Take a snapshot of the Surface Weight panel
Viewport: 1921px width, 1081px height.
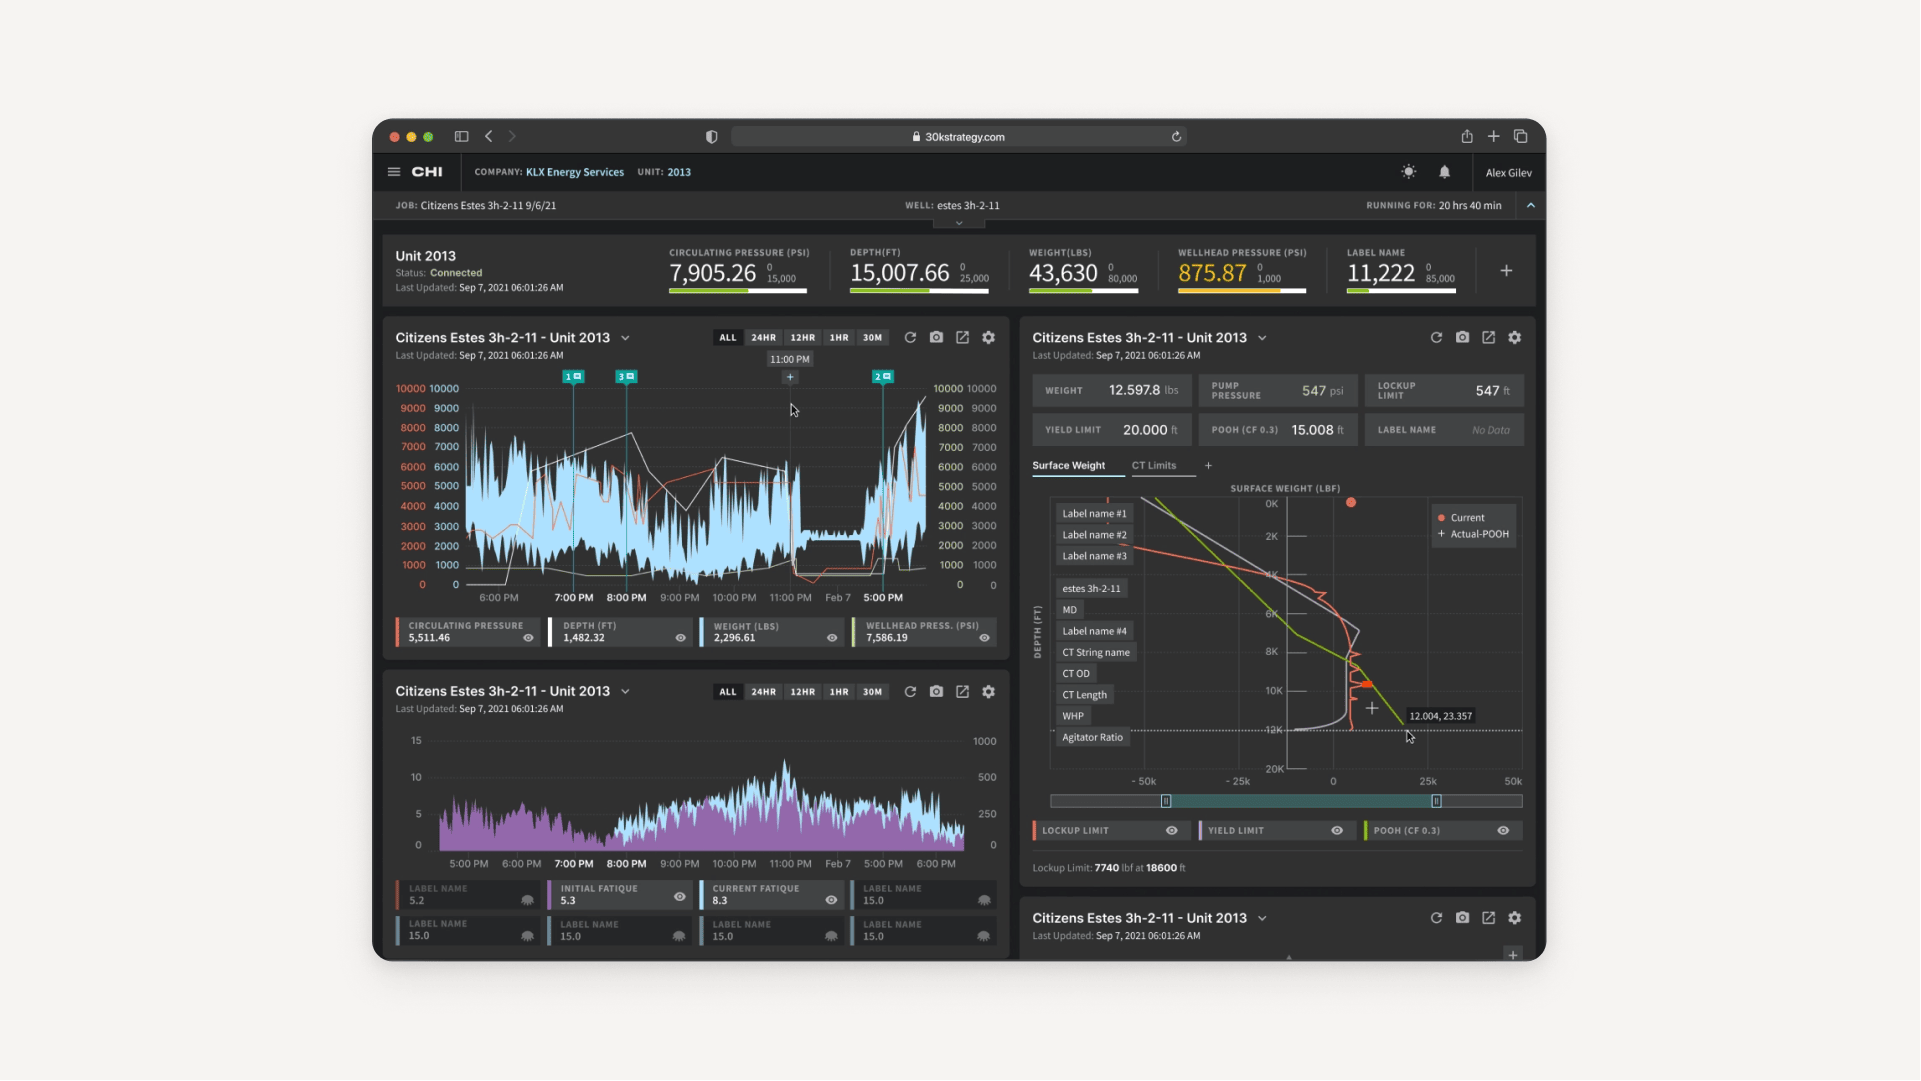1462,338
